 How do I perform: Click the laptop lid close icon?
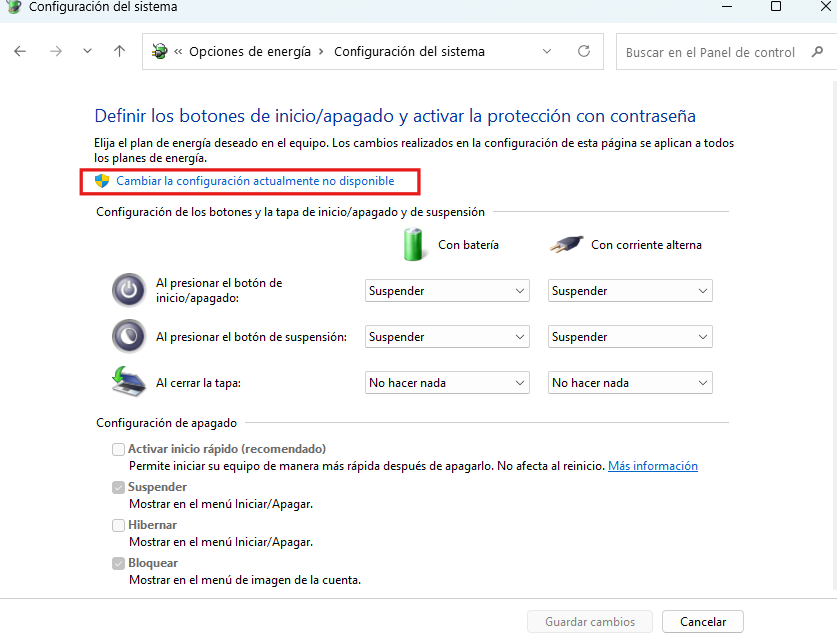pos(128,382)
